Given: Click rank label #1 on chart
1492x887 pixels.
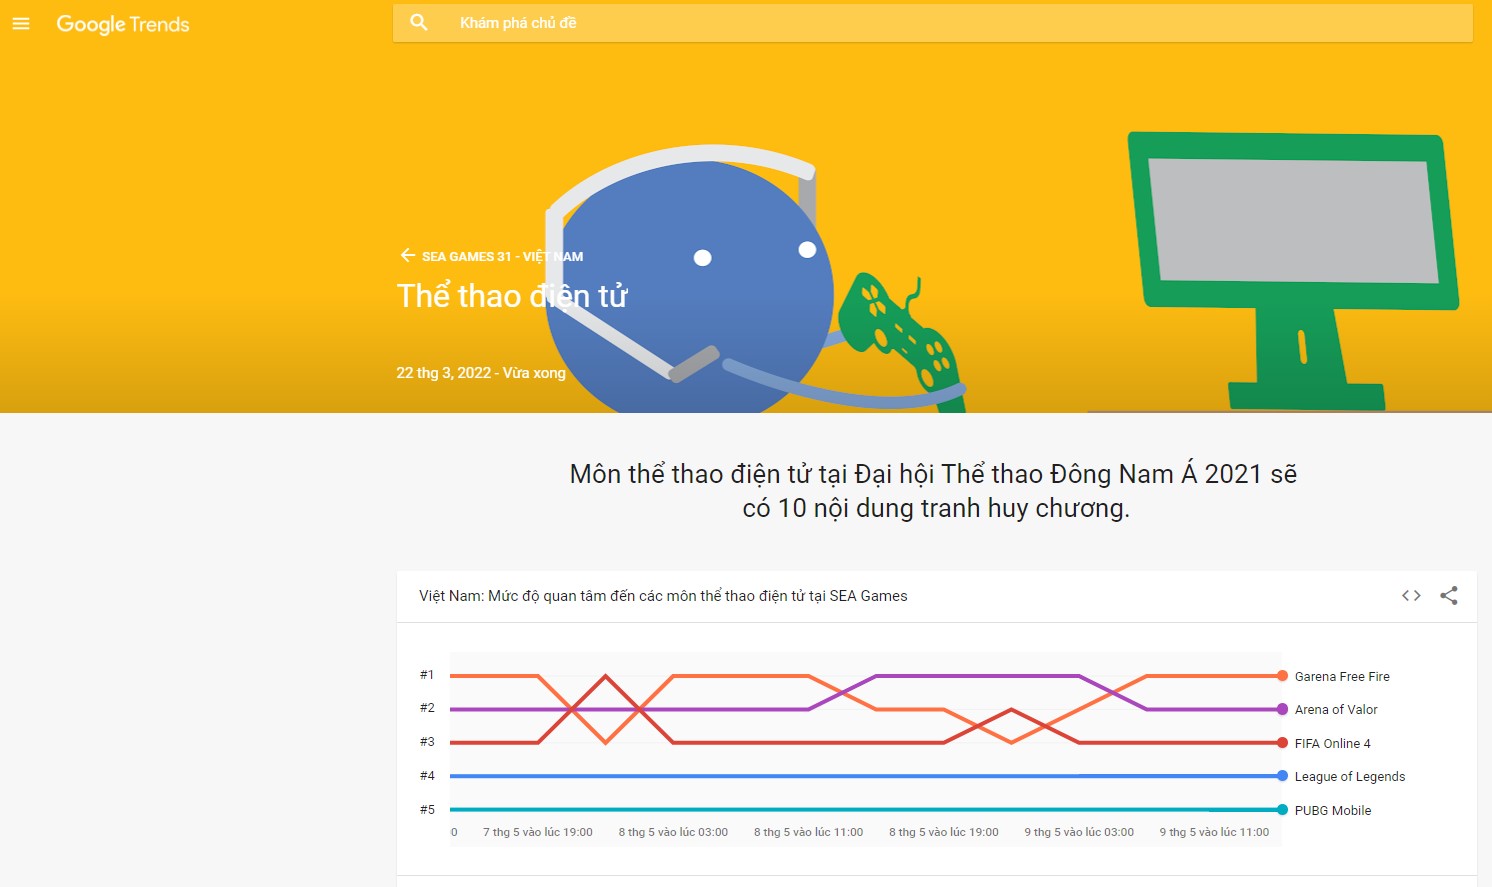Looking at the screenshot, I should point(427,675).
